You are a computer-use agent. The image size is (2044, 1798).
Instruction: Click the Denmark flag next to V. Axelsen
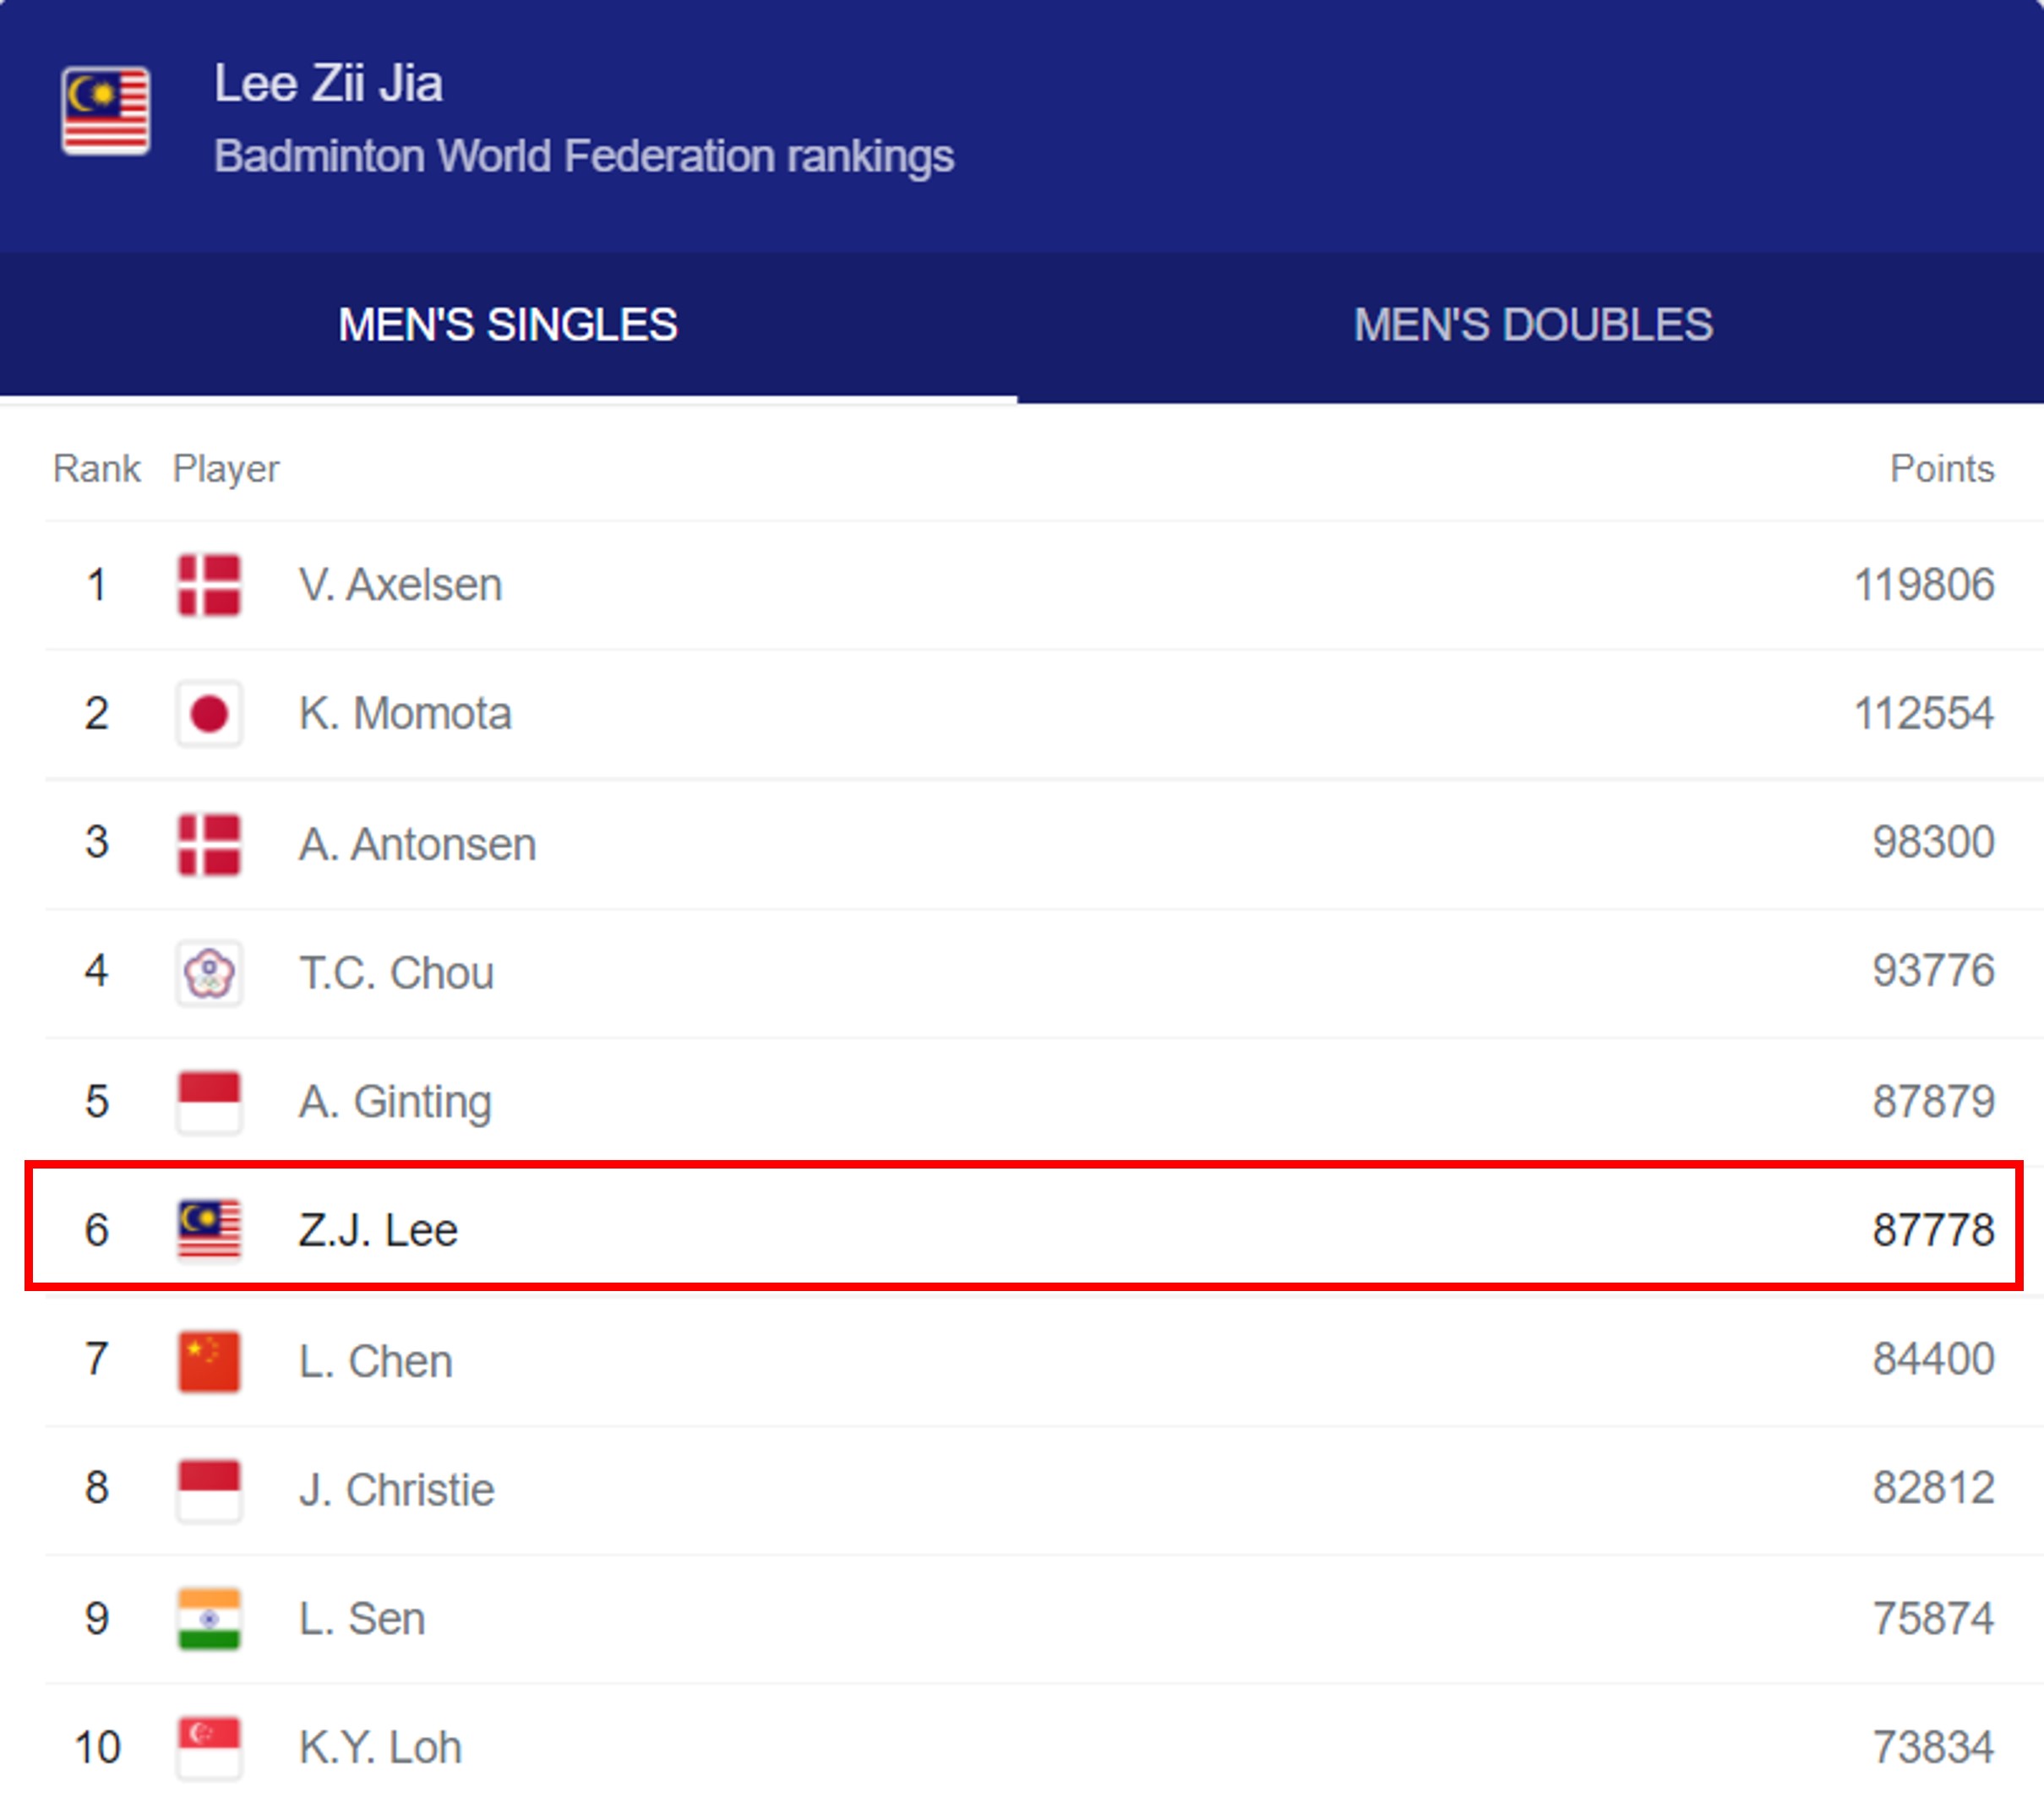[209, 585]
